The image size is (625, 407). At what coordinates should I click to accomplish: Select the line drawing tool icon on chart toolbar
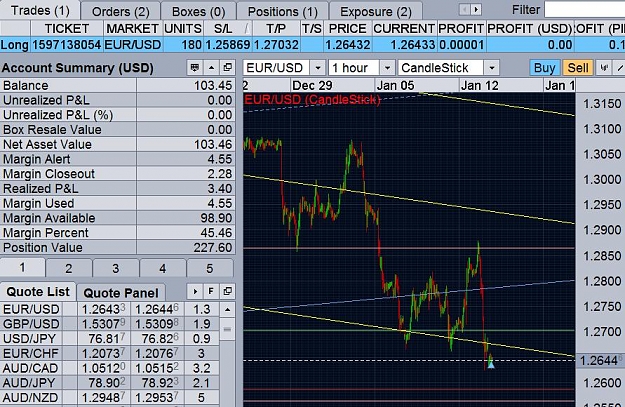(x=619, y=68)
